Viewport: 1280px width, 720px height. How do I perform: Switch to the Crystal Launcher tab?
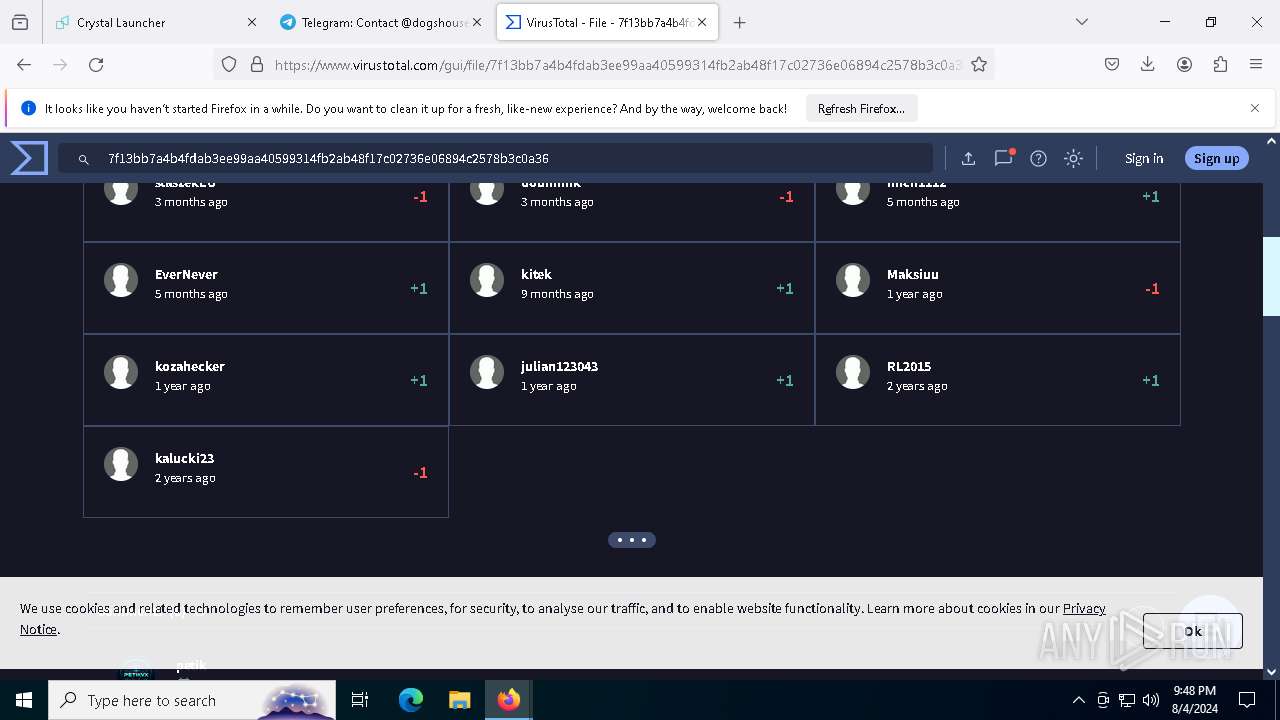coord(156,22)
